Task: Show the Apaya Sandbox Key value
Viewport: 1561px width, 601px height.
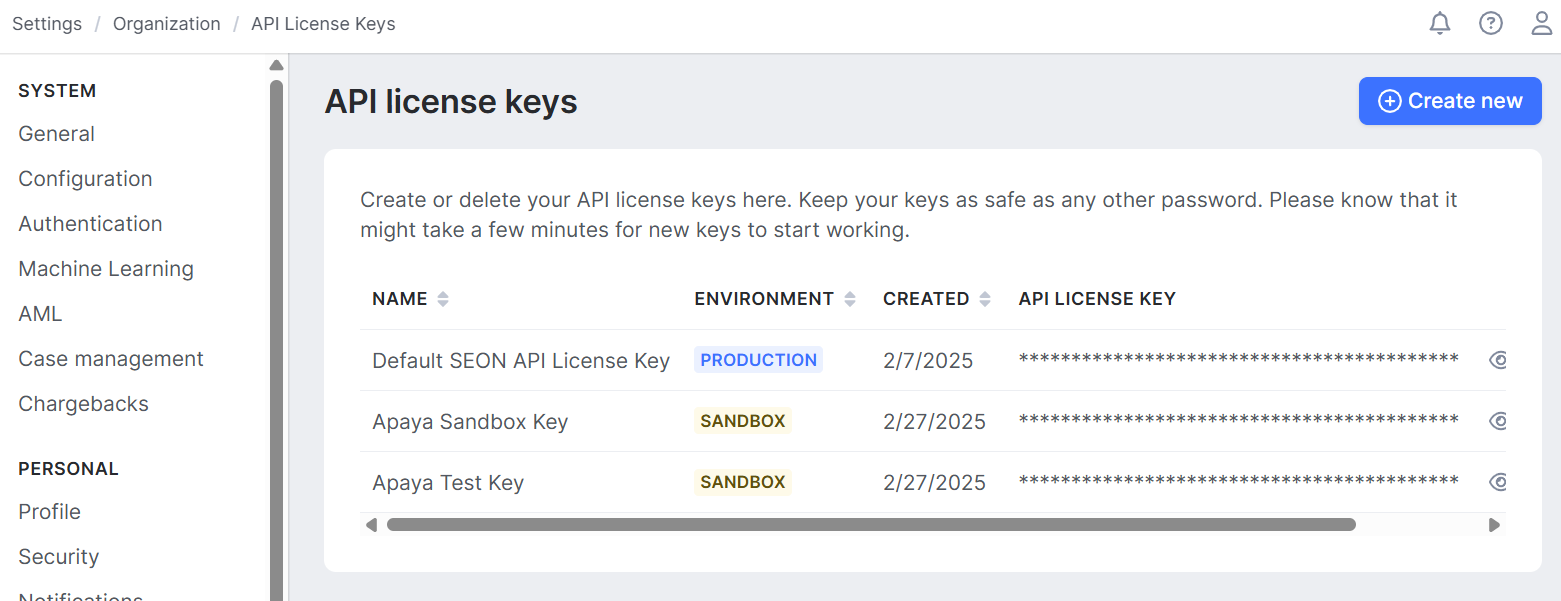Action: [1497, 421]
